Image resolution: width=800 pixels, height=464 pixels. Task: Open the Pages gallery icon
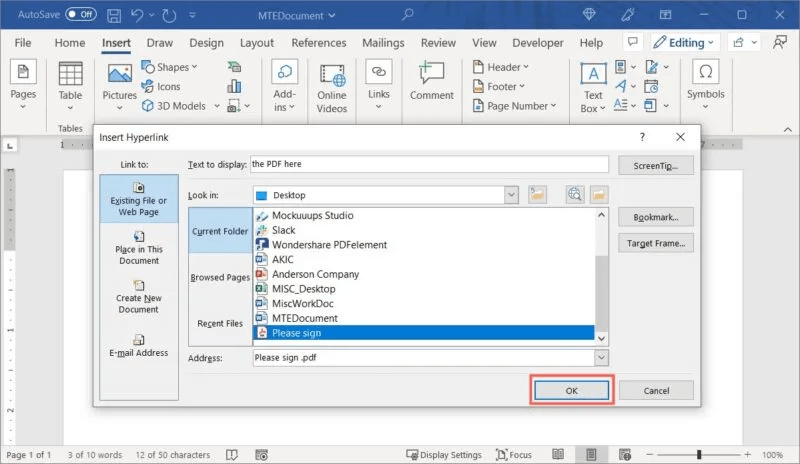pos(23,72)
